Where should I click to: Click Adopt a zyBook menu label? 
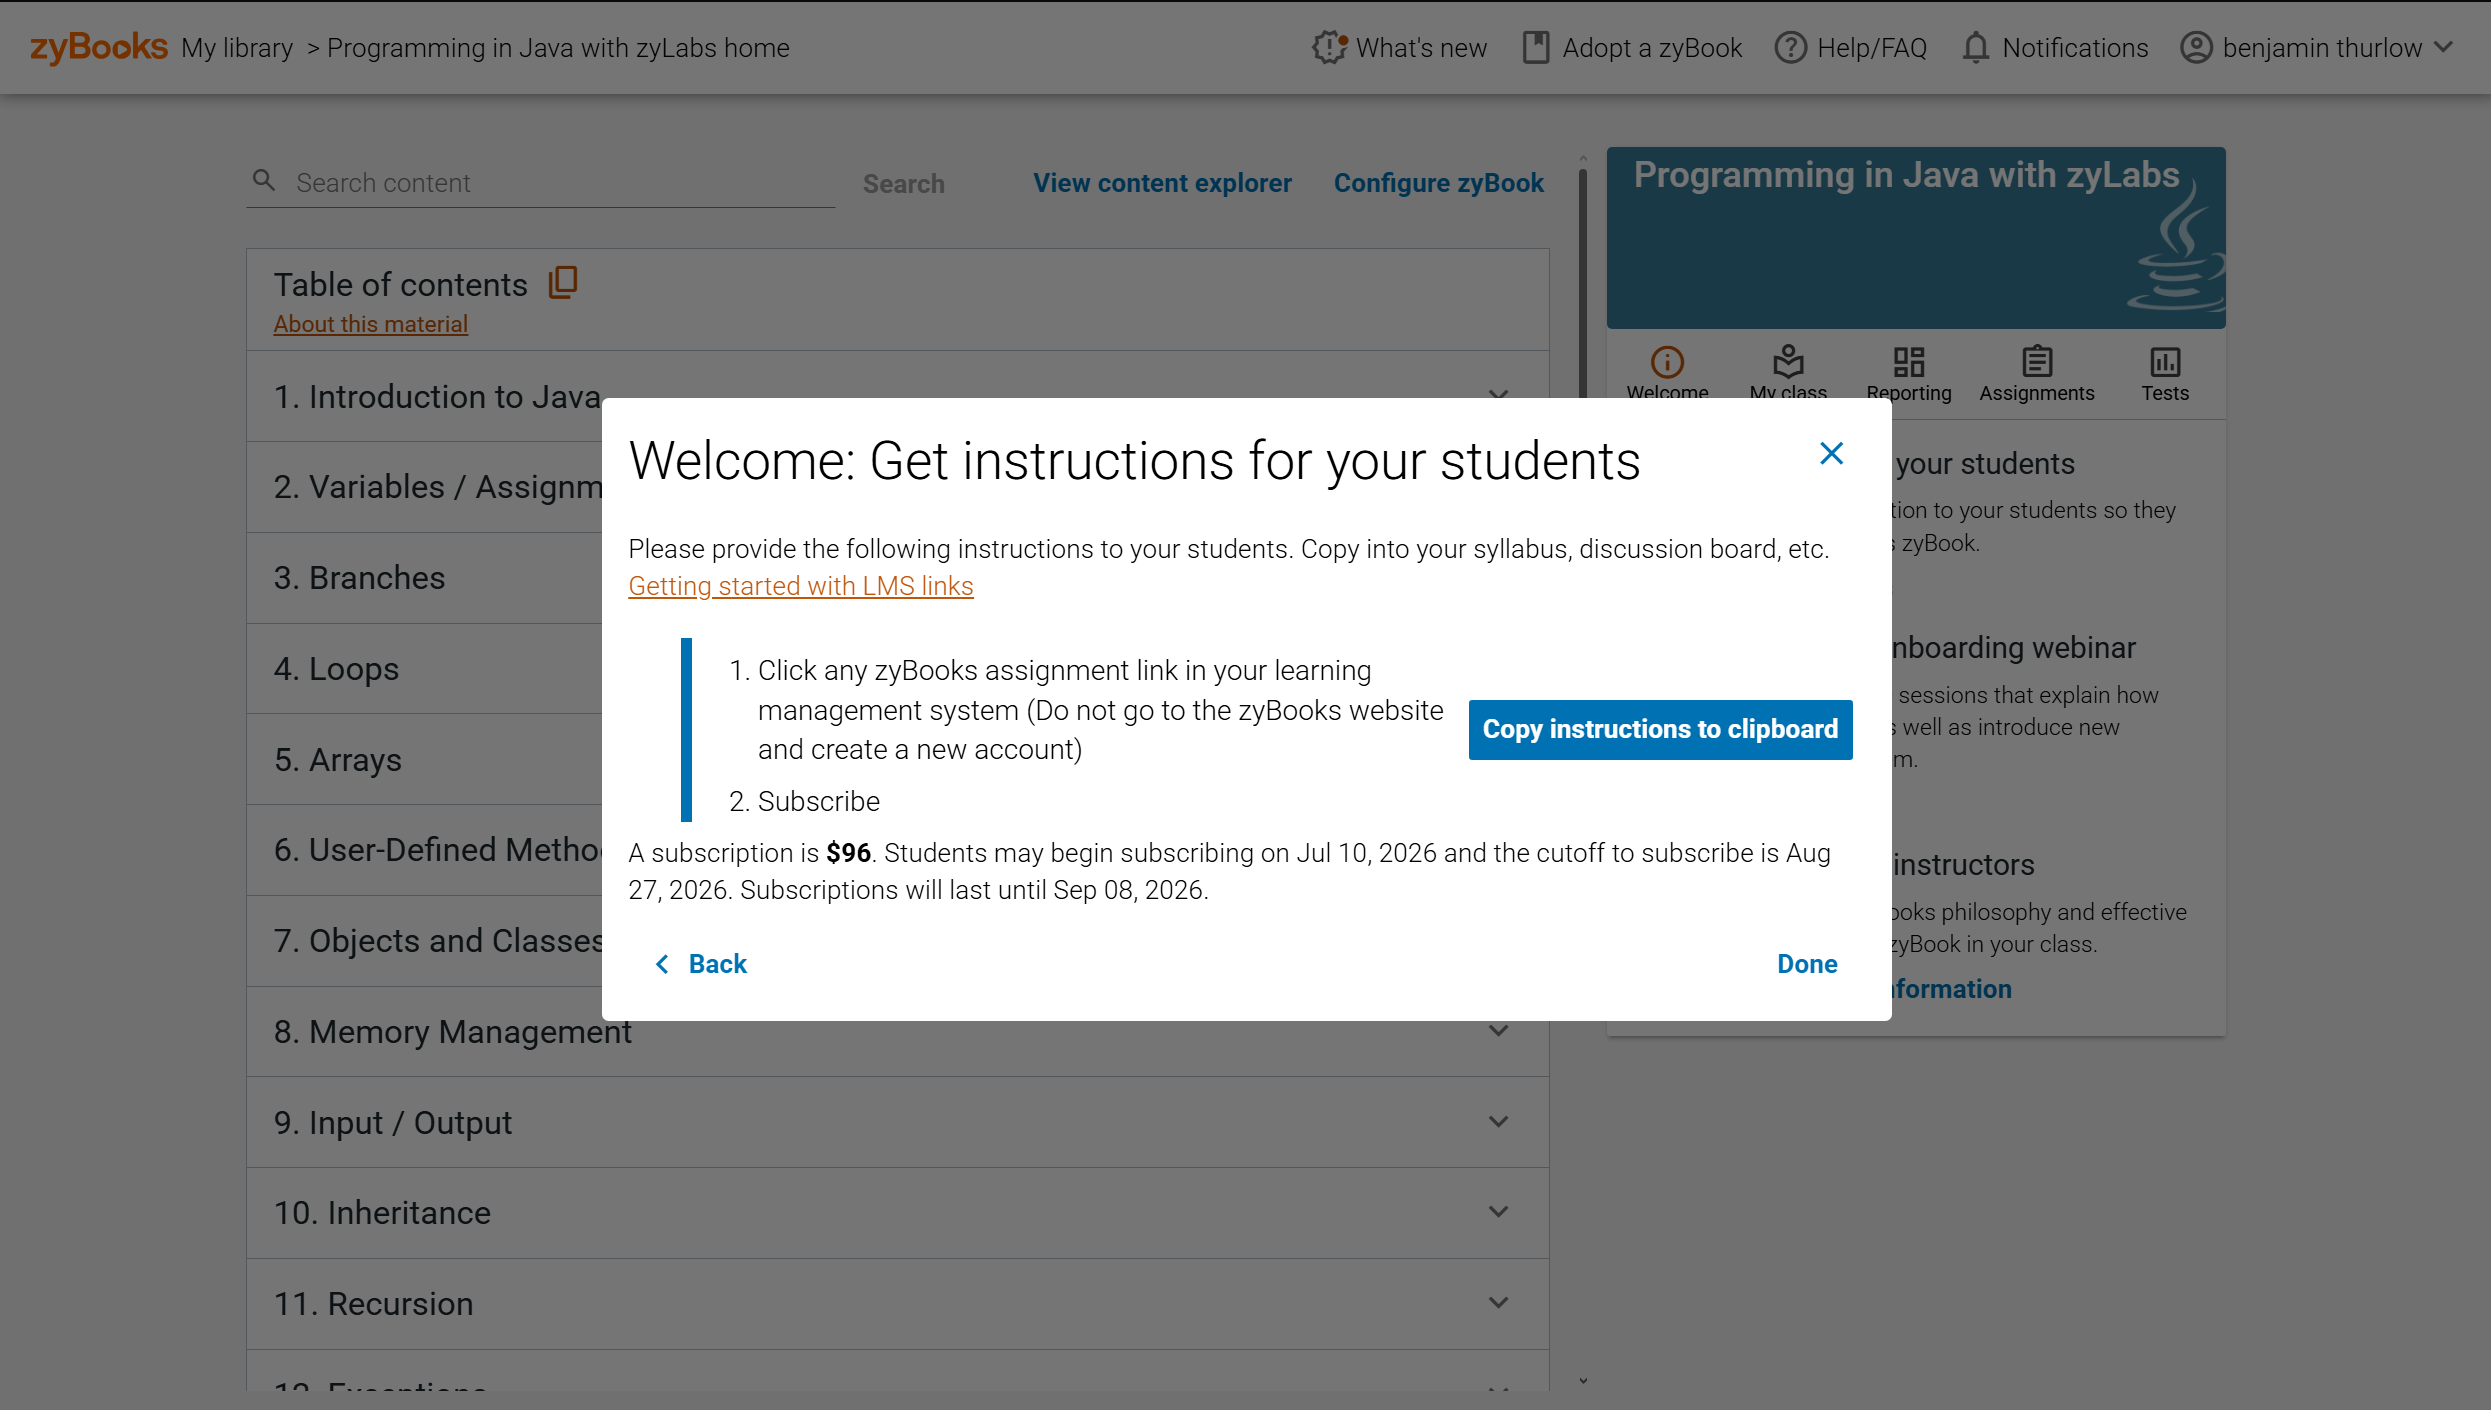[x=1652, y=48]
